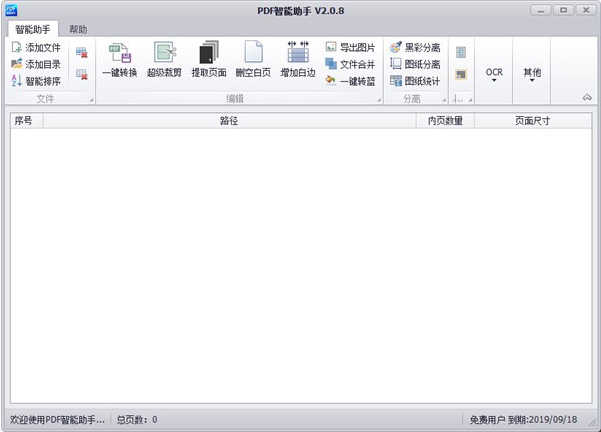Collapse the ribbon with the chevron
The image size is (601, 432).
coord(587,97)
